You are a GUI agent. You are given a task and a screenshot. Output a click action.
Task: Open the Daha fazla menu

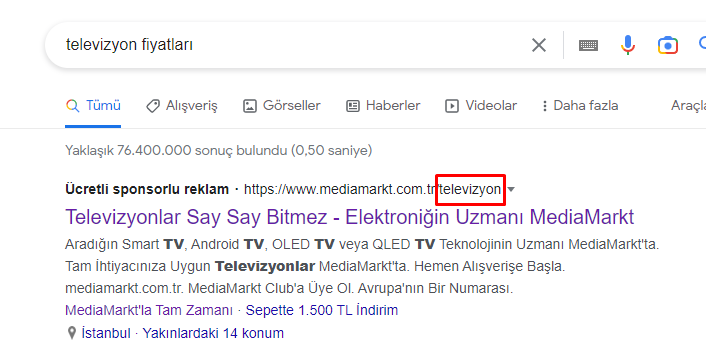click(x=580, y=106)
